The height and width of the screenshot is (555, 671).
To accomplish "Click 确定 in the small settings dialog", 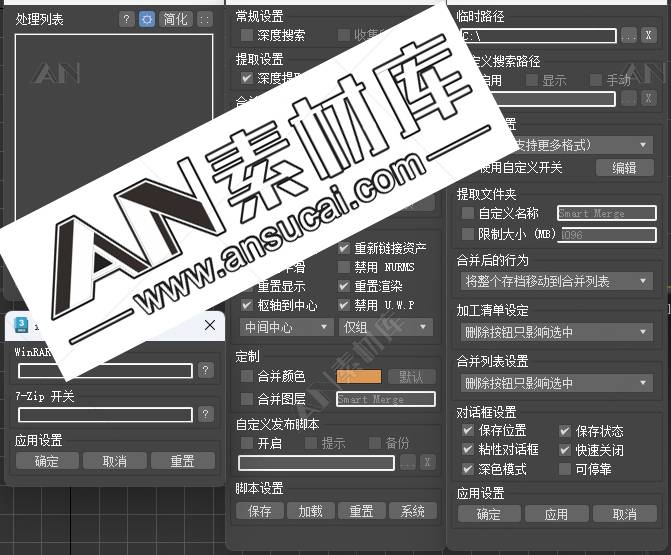I will [x=47, y=461].
